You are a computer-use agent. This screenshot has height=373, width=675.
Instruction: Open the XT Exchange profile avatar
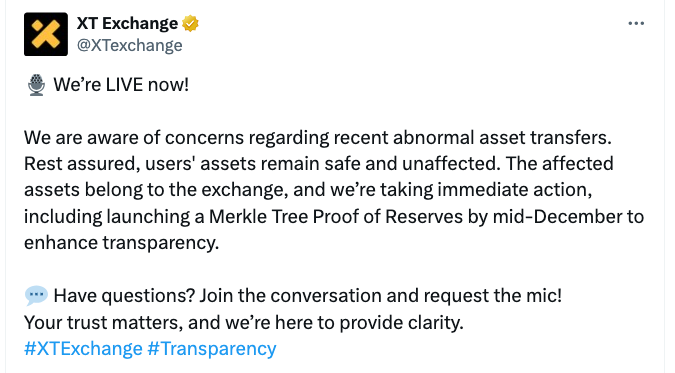click(x=46, y=34)
